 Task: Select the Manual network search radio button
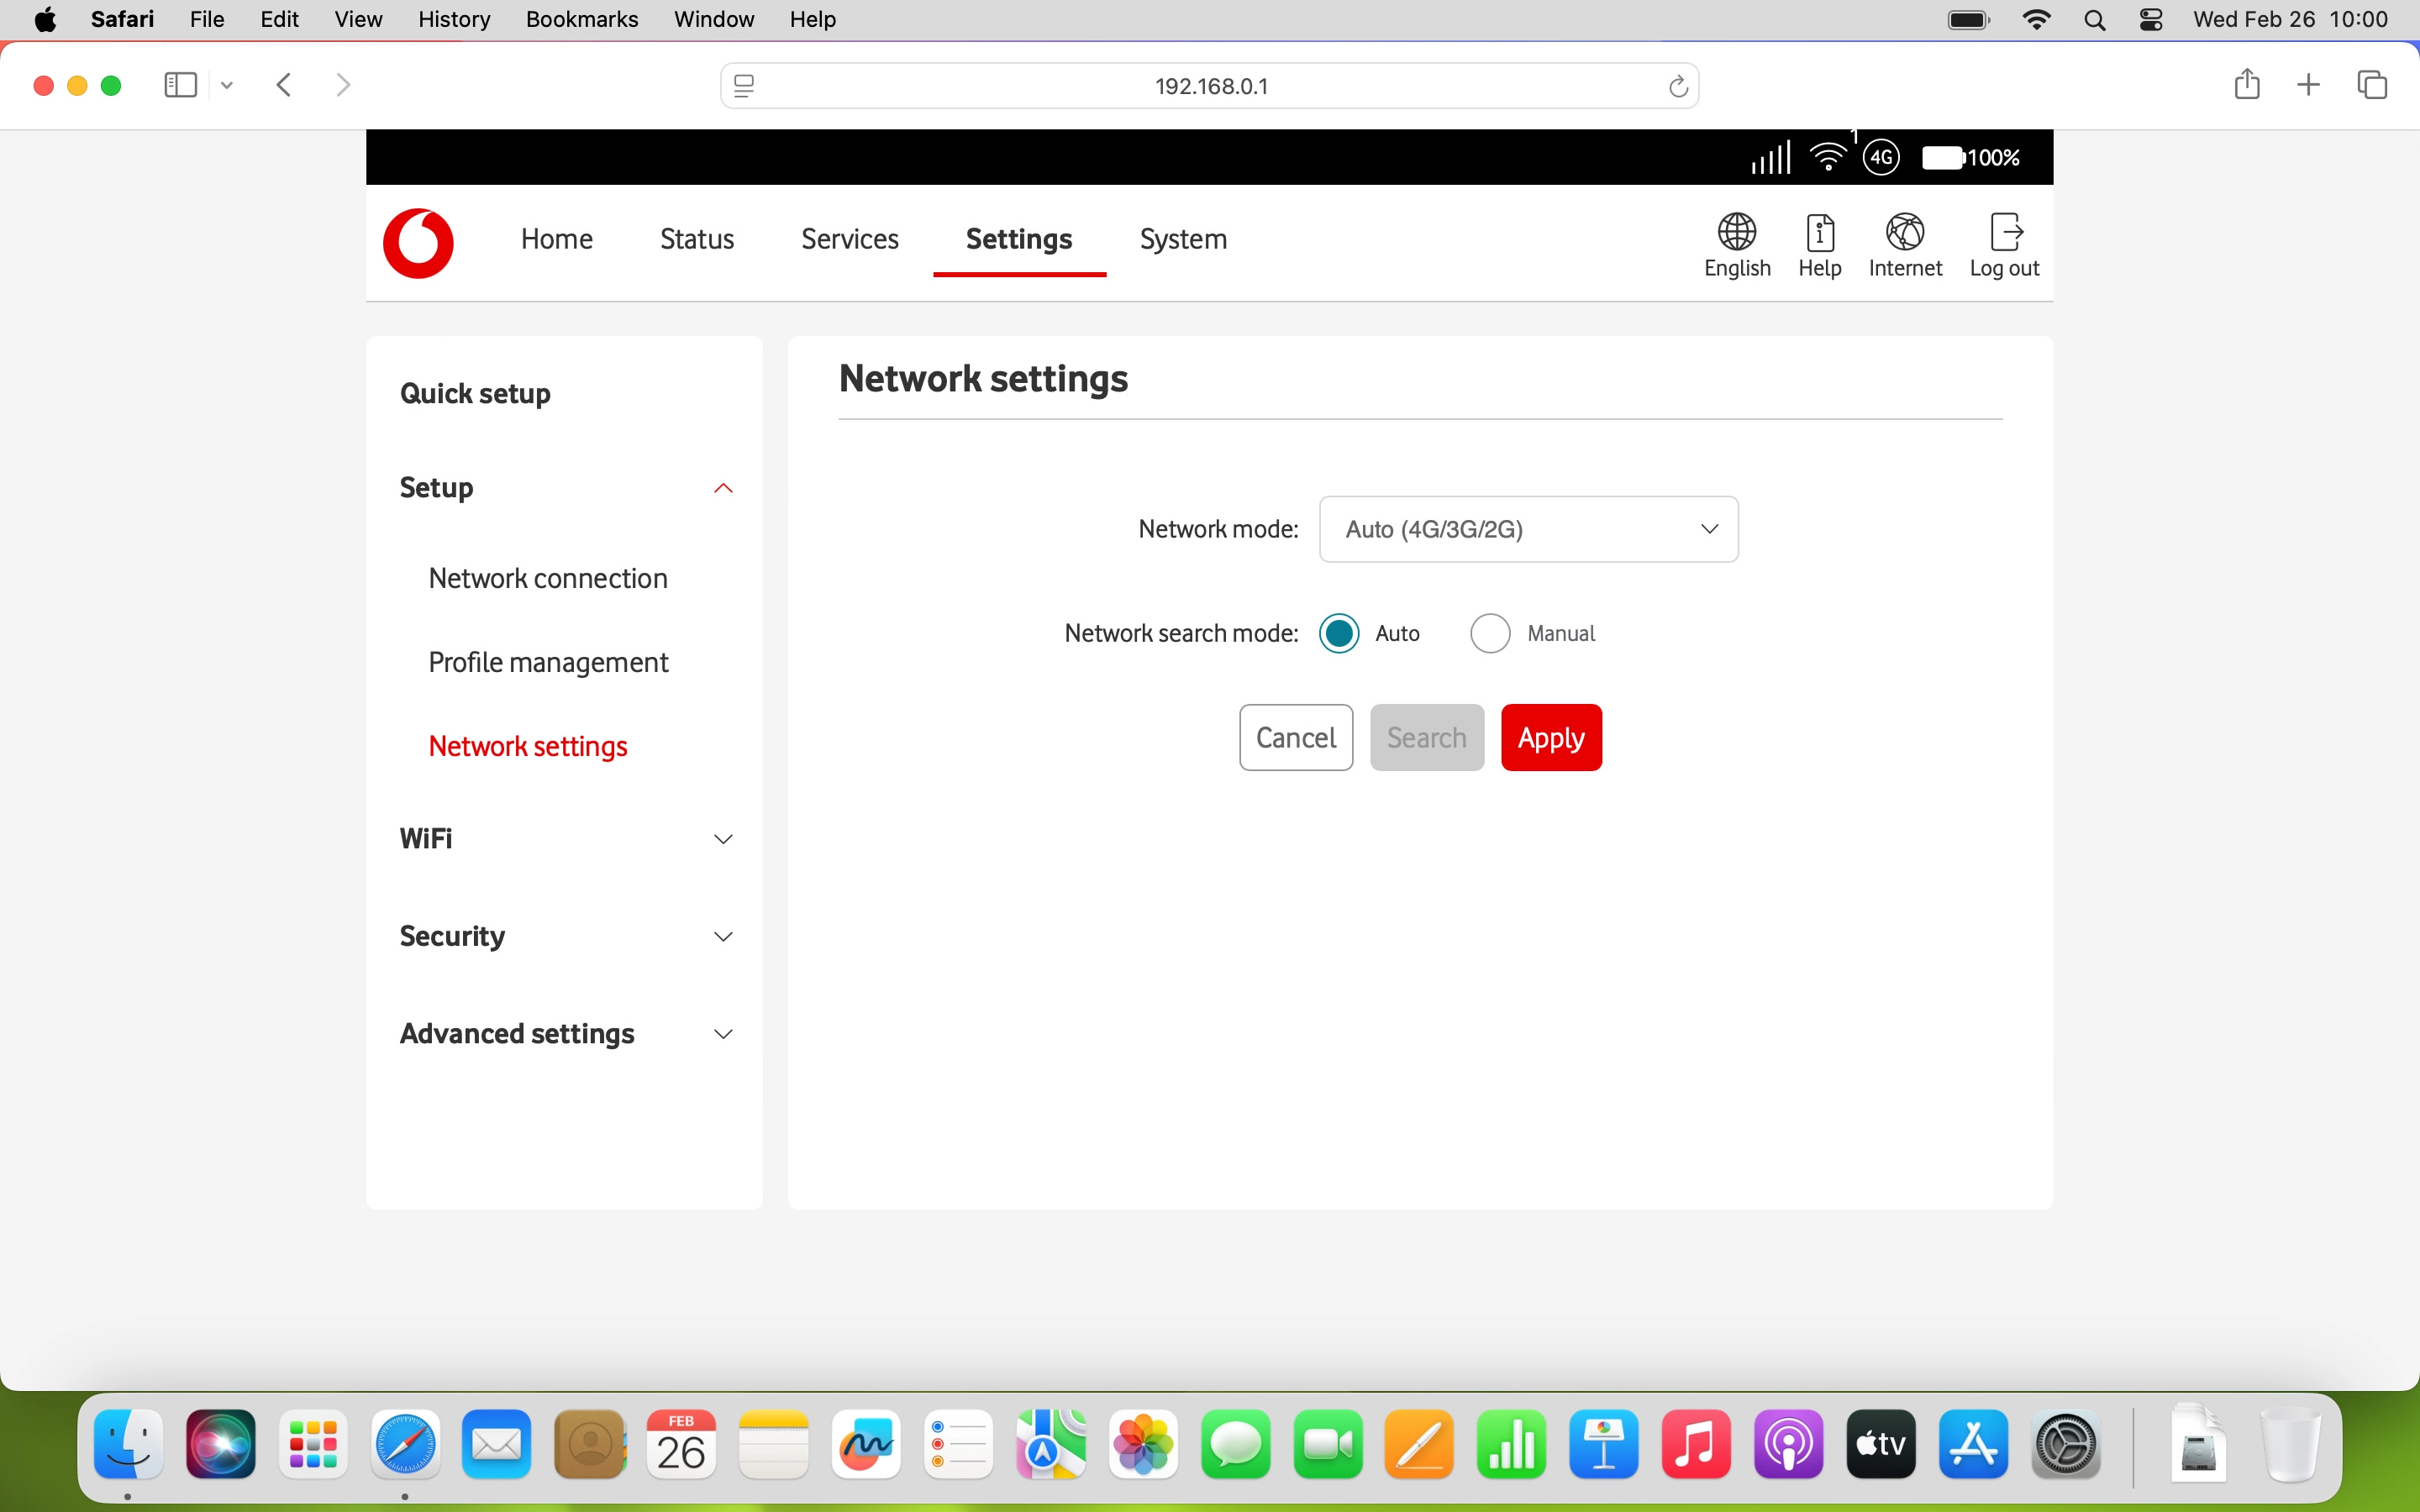point(1490,634)
